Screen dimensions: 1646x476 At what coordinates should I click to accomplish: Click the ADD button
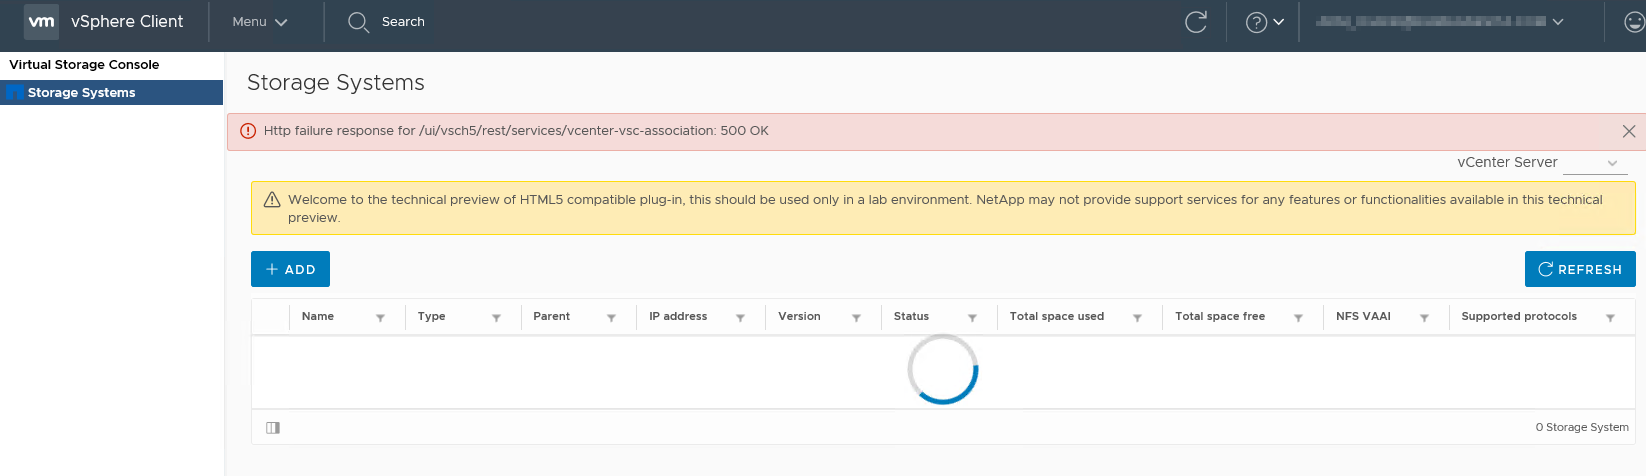pos(290,269)
